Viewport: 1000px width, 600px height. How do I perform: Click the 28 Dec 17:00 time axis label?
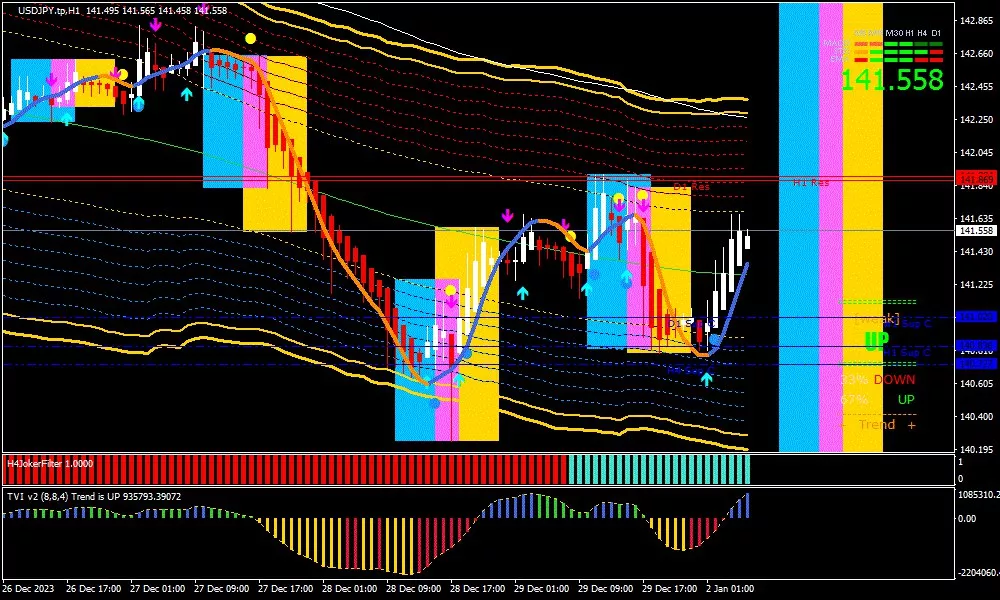477,589
